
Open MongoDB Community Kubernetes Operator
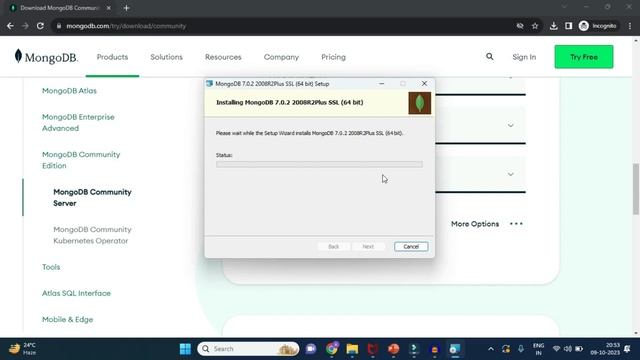point(92,235)
